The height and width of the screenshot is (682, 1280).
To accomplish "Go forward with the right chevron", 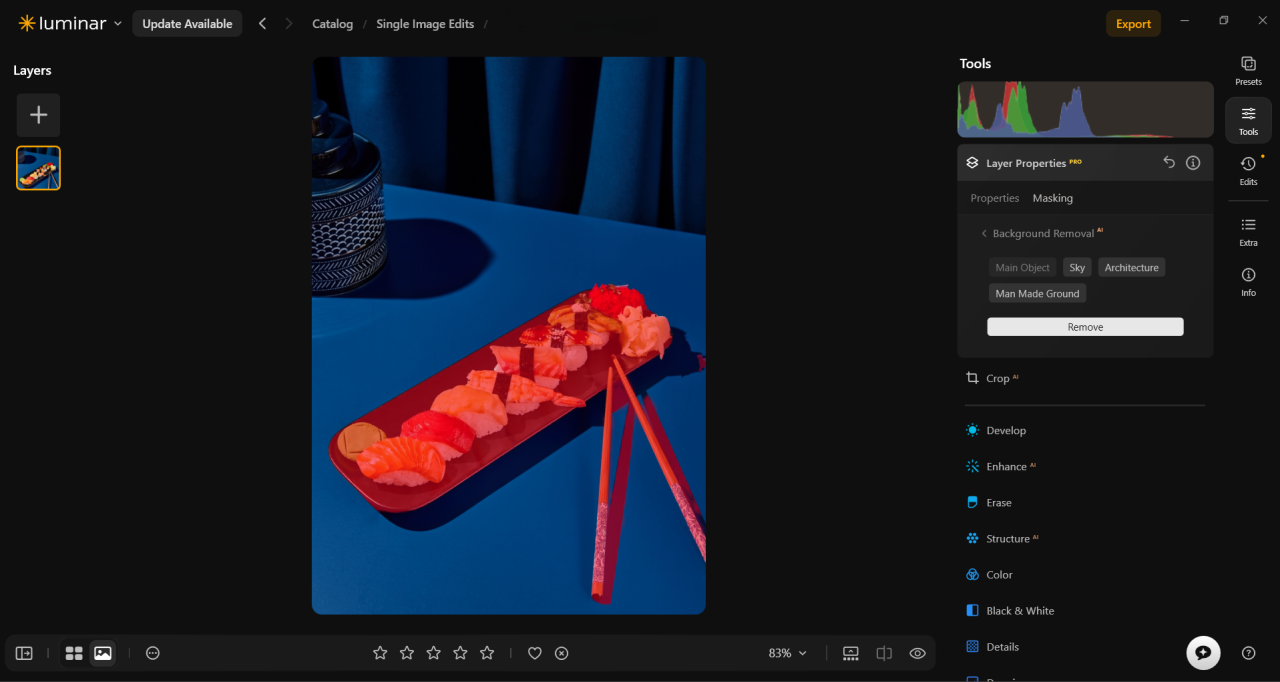I will click(x=289, y=24).
